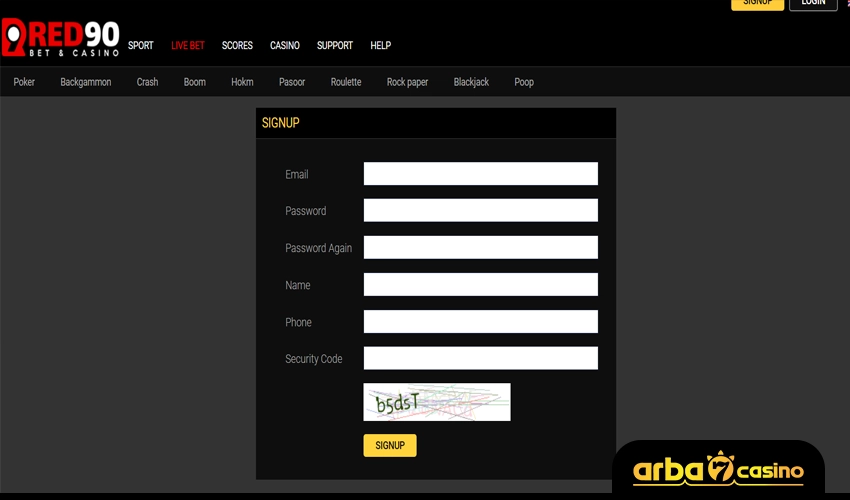Click into the Password Again field

click(480, 248)
